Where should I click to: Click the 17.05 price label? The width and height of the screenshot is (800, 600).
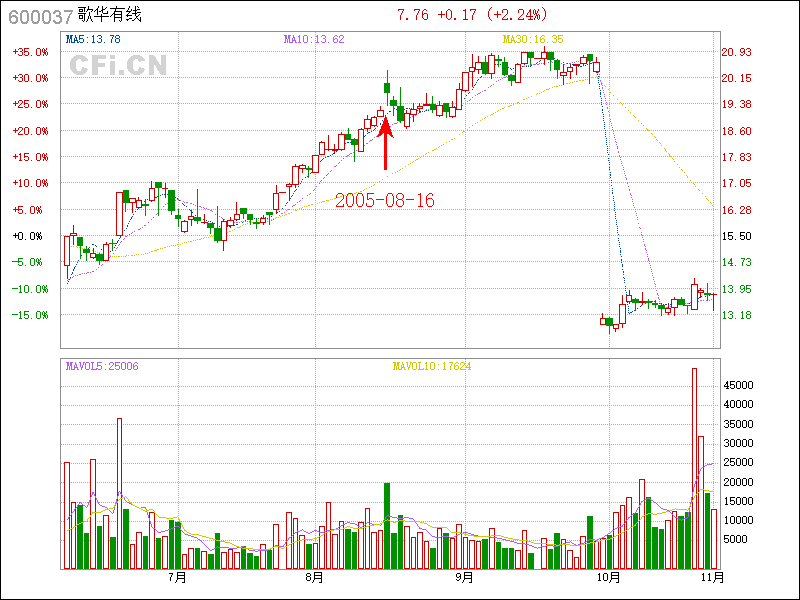point(737,183)
